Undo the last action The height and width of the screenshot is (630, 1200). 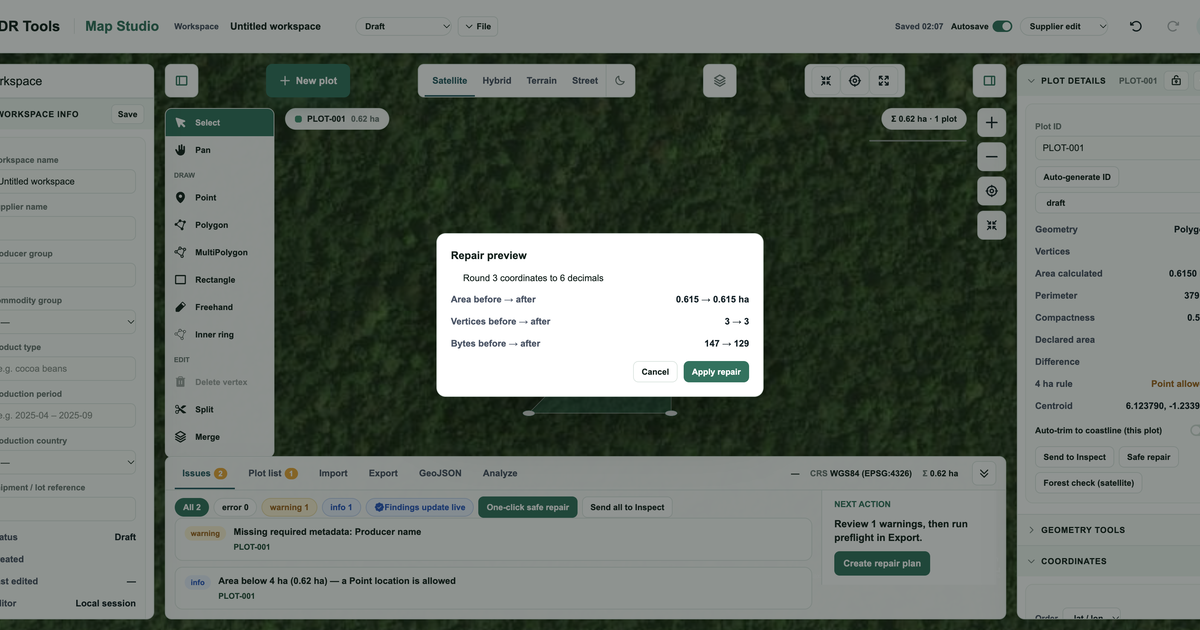(1136, 26)
